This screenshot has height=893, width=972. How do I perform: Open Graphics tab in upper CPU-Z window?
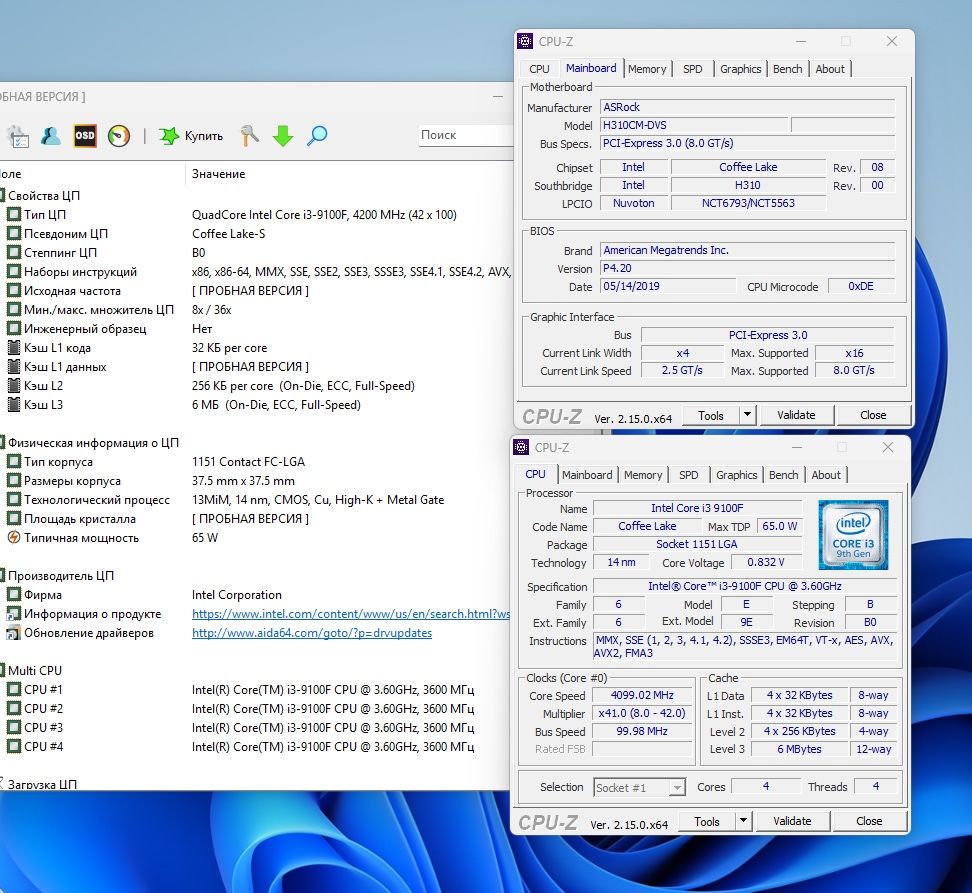pyautogui.click(x=740, y=69)
